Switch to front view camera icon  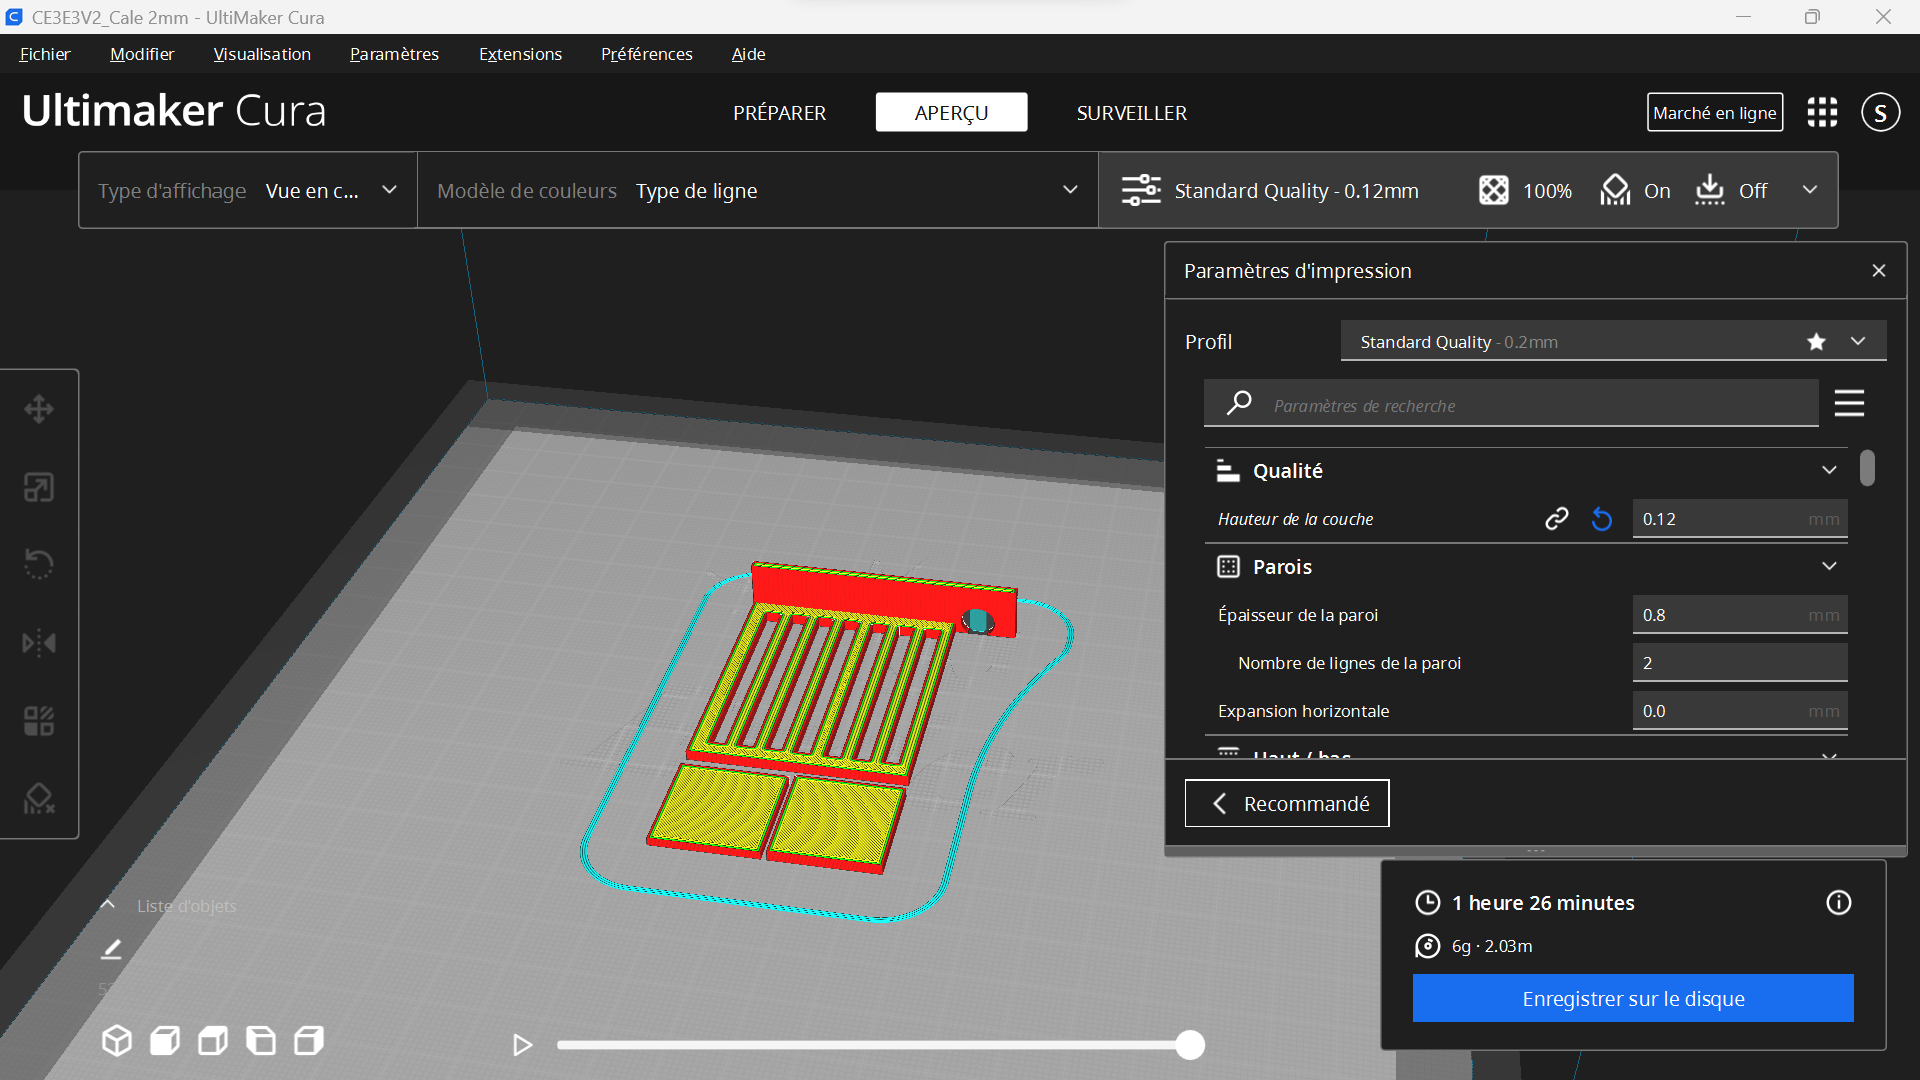[165, 1041]
